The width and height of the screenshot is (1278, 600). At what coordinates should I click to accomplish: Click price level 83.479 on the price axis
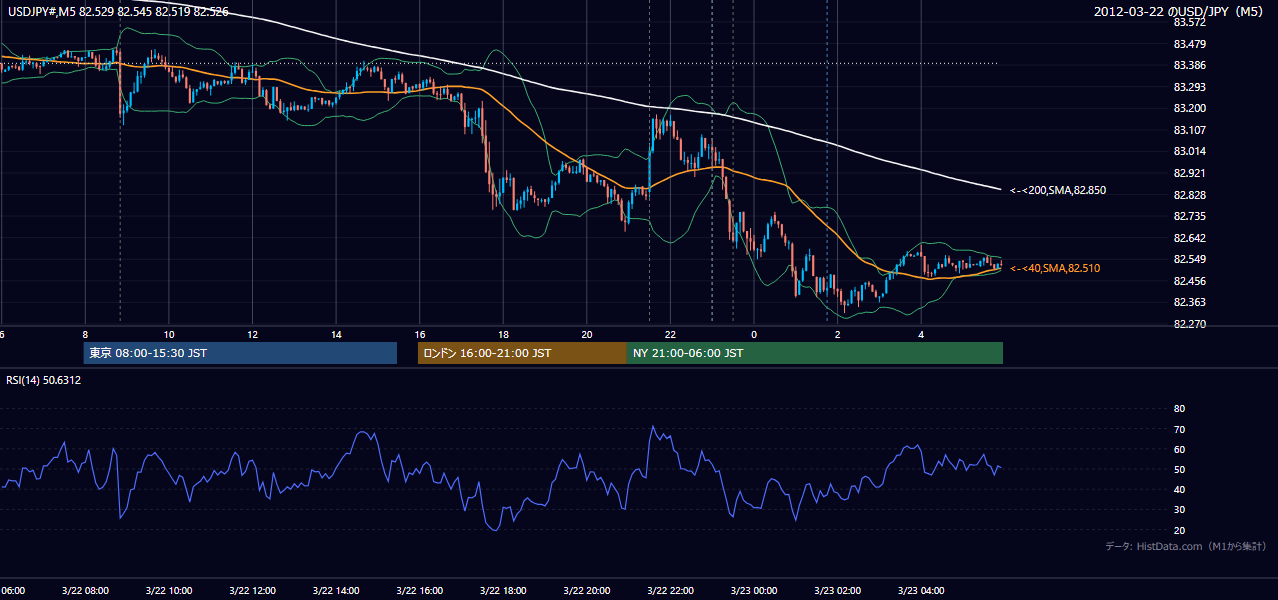coord(1189,44)
